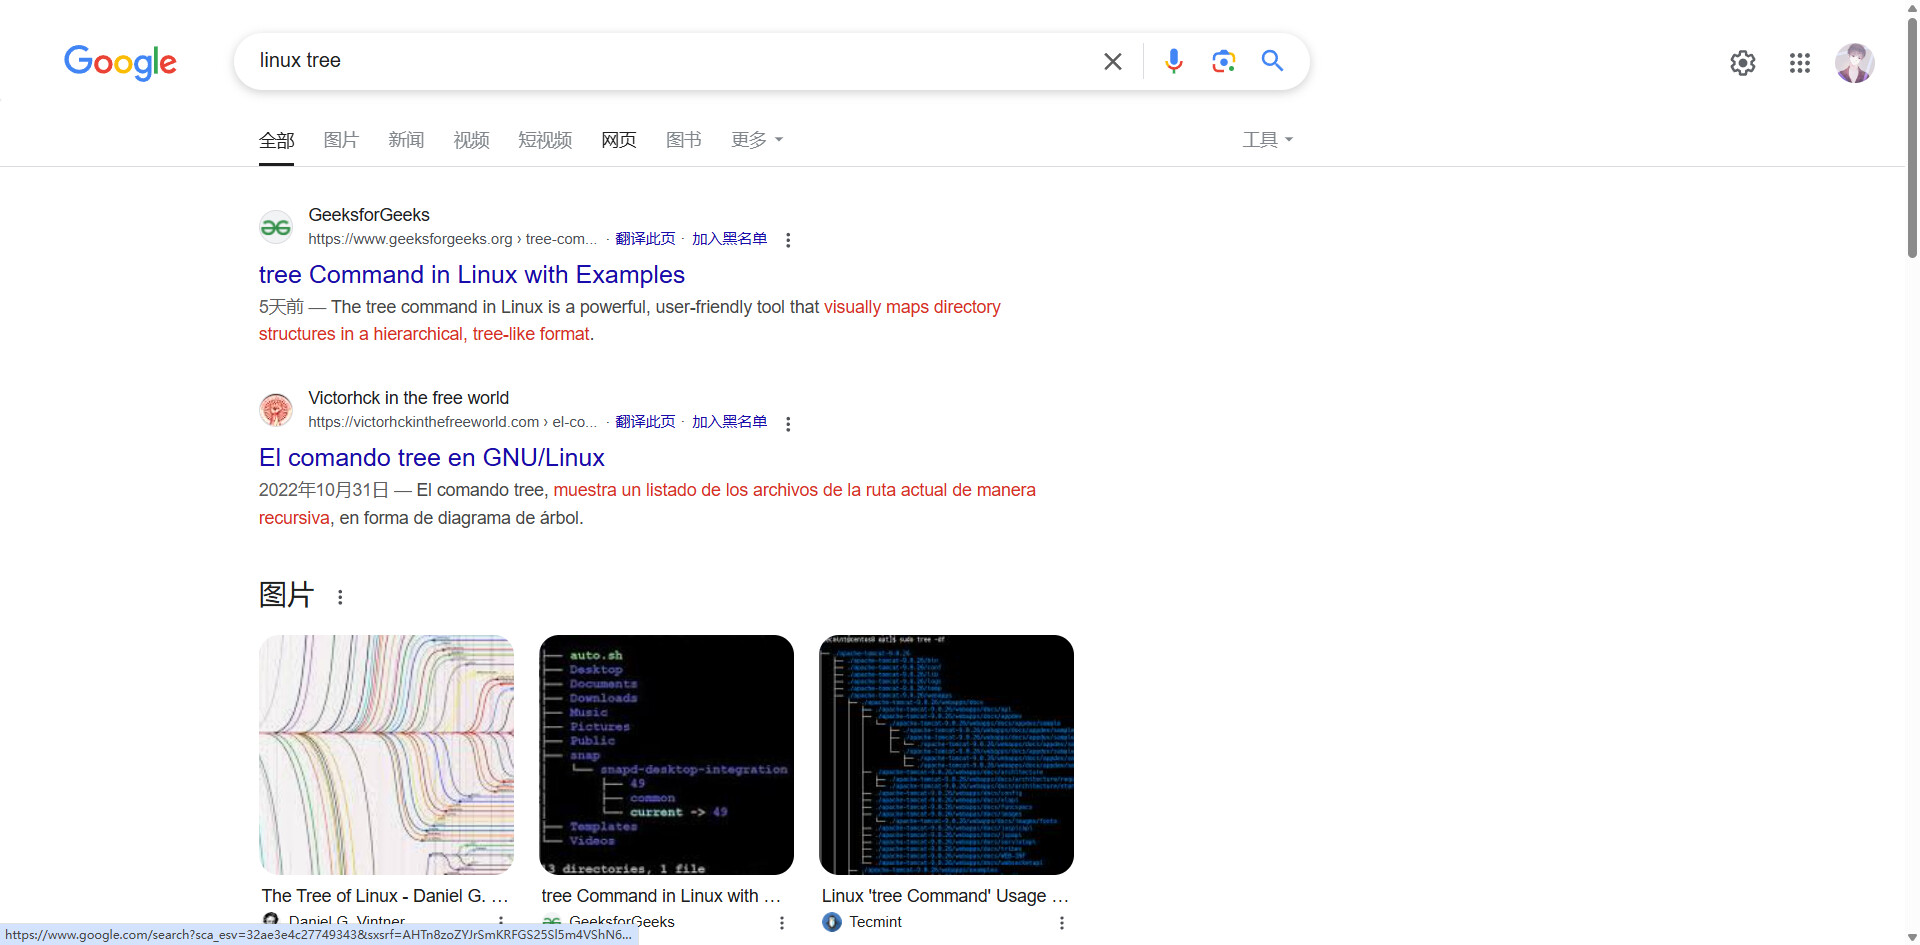This screenshot has width=1920, height=945.
Task: Clear the search box with X icon
Action: (1112, 61)
